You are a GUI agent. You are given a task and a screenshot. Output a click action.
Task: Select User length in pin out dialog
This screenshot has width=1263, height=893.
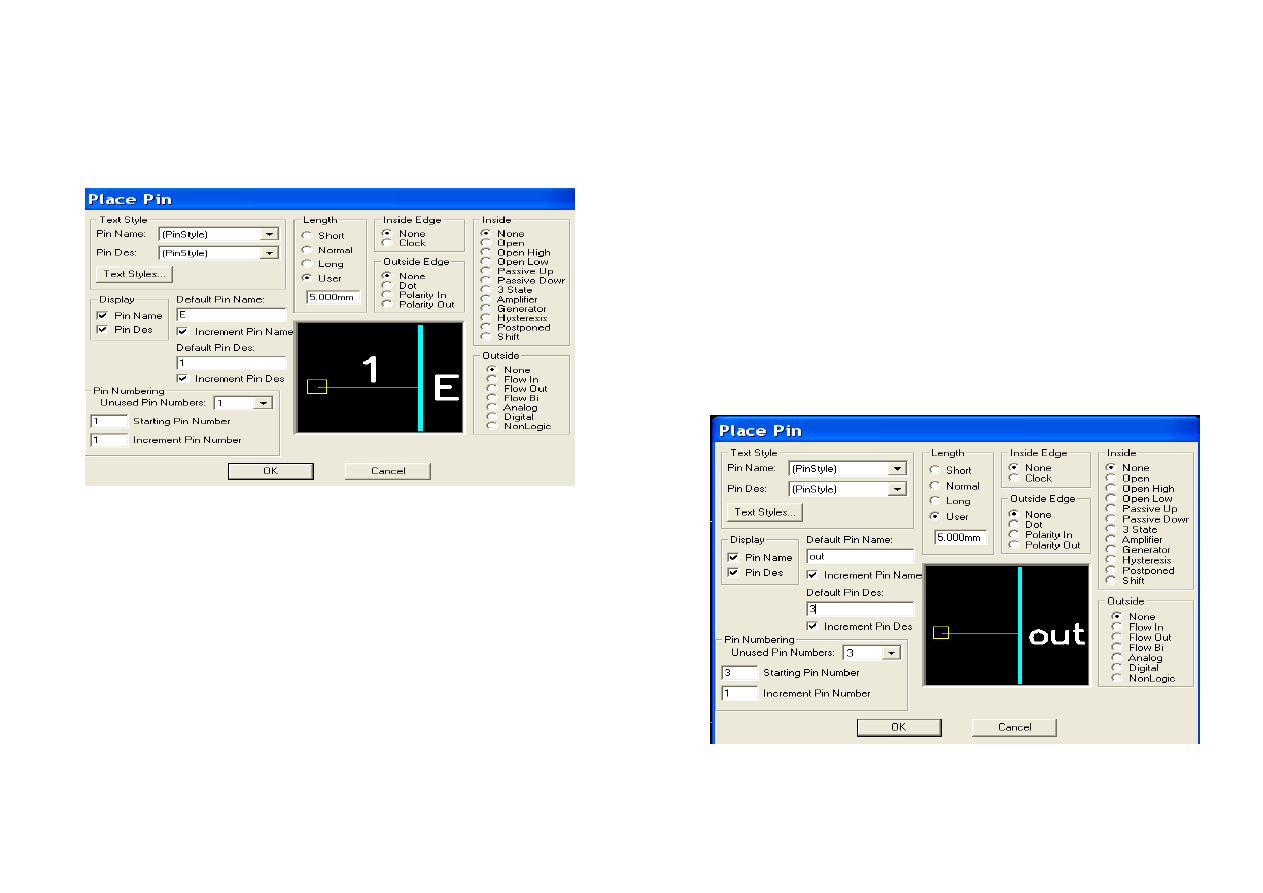[935, 517]
